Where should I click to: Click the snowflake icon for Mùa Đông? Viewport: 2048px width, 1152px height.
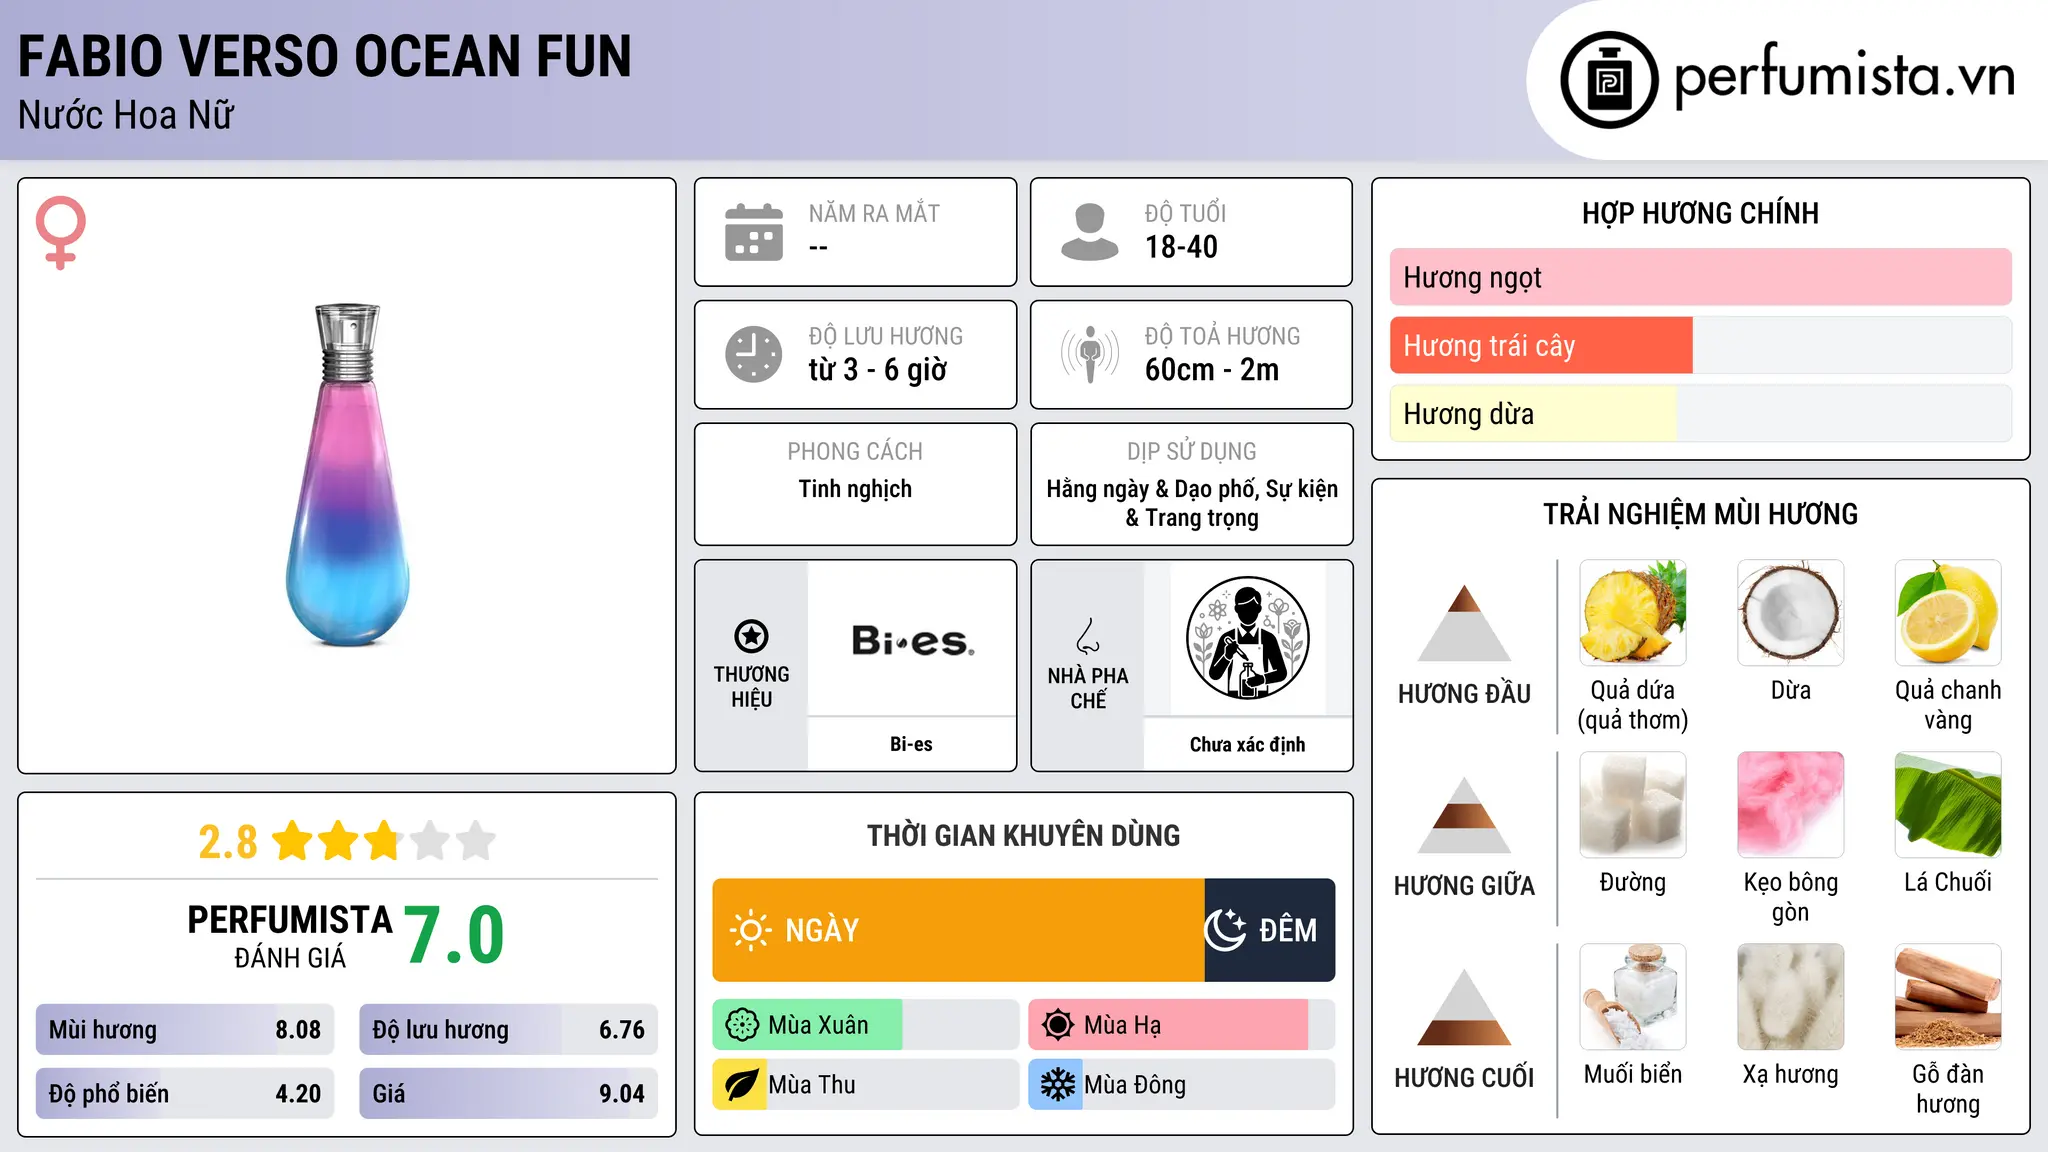pos(1057,1085)
